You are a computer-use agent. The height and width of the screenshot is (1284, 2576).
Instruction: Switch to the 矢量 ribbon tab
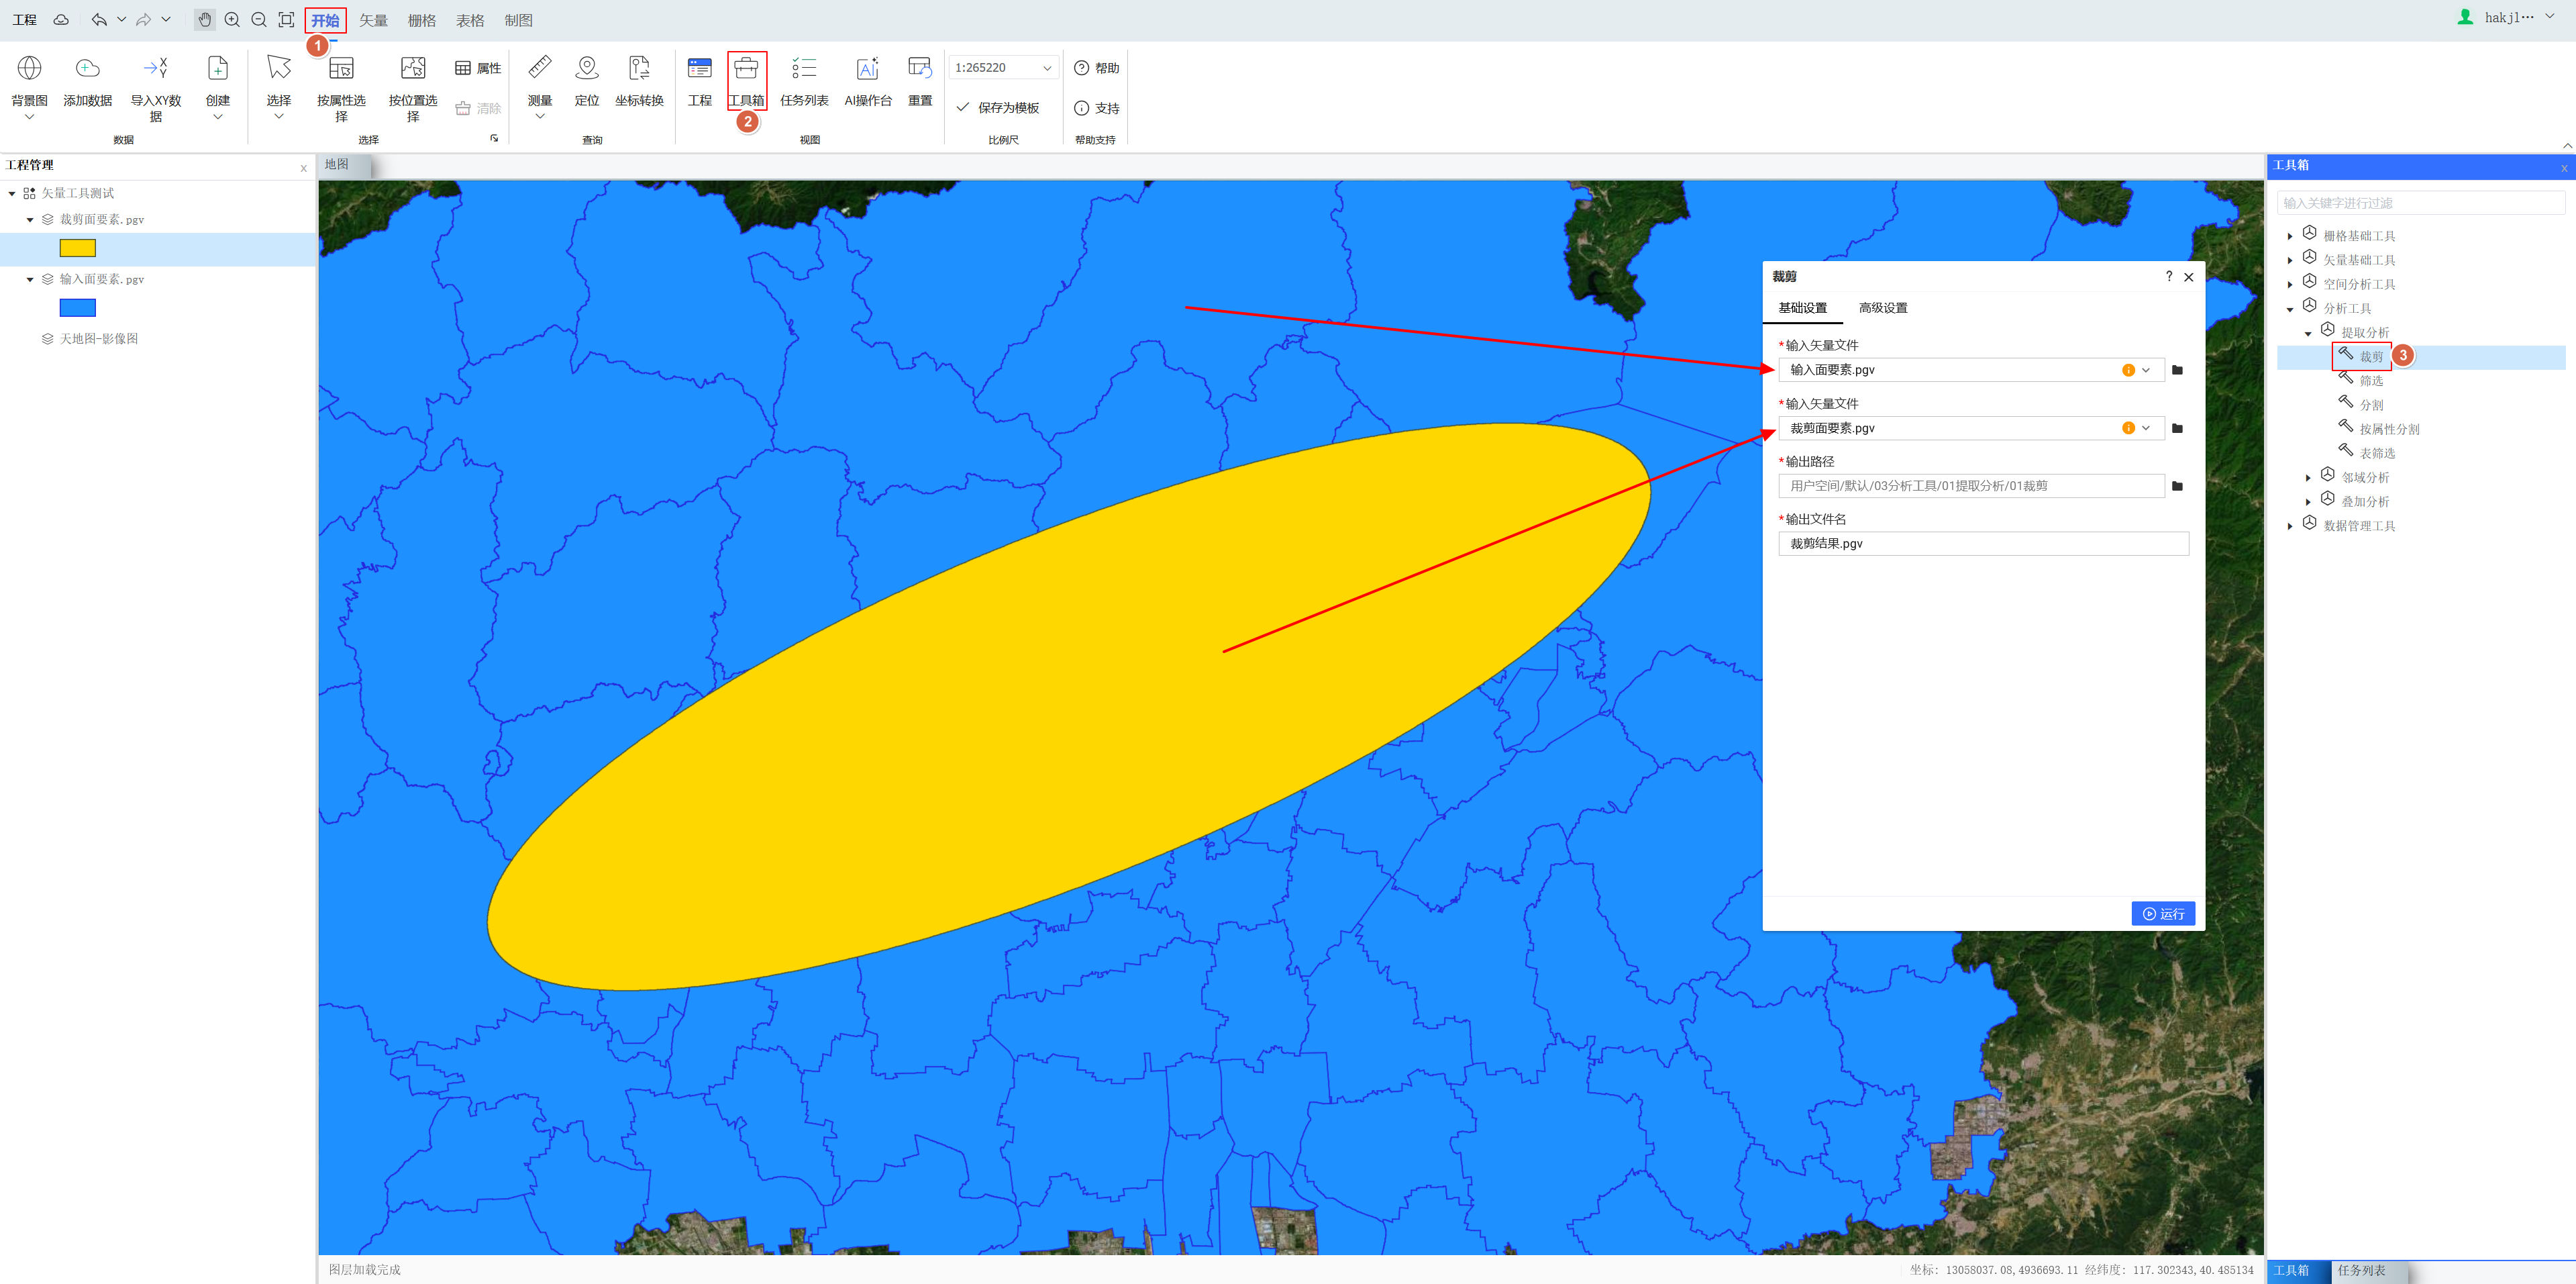tap(373, 20)
